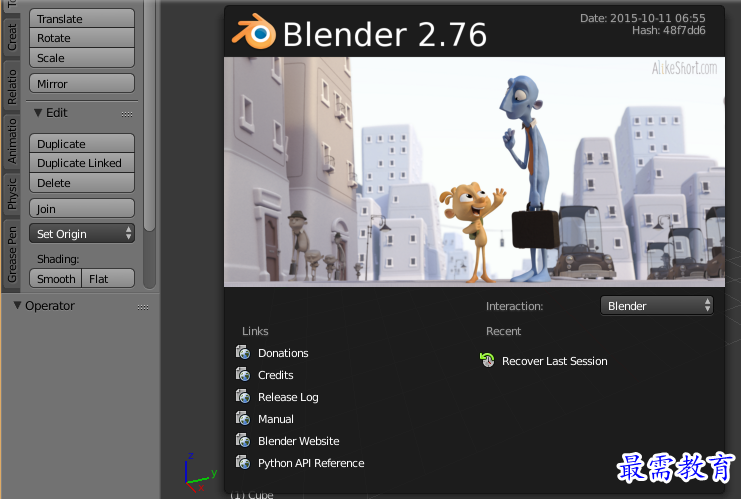The width and height of the screenshot is (741, 499).
Task: Click the Duplicate Linked button
Action: [82, 163]
